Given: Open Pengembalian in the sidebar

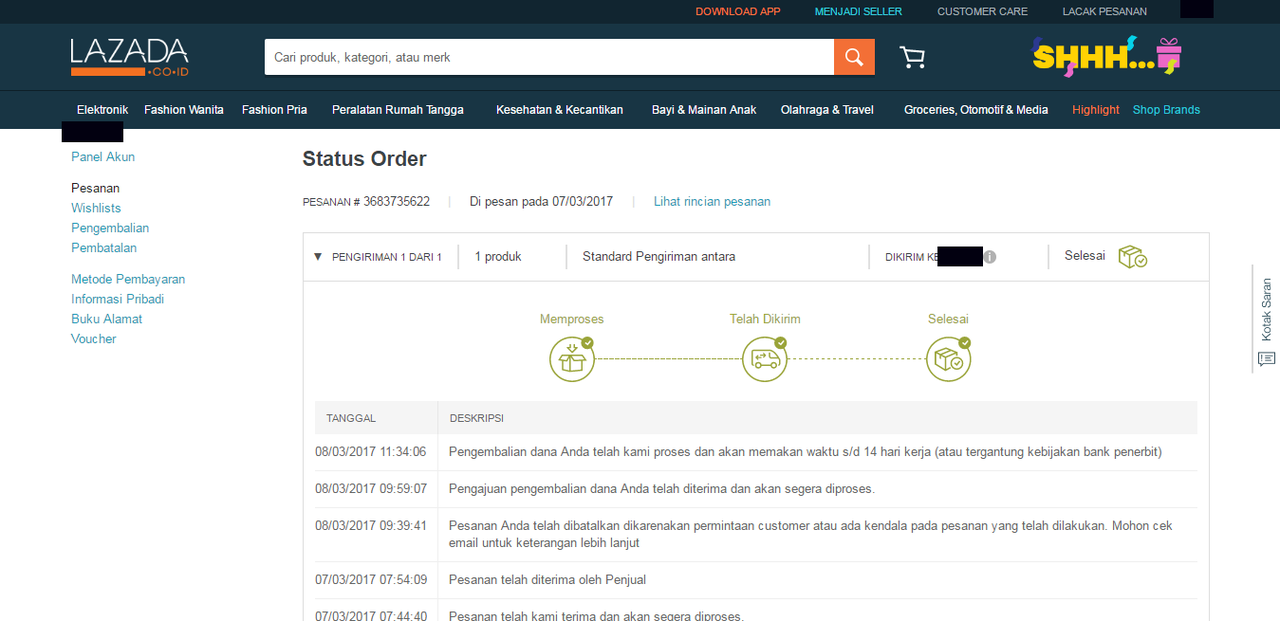Looking at the screenshot, I should (110, 228).
